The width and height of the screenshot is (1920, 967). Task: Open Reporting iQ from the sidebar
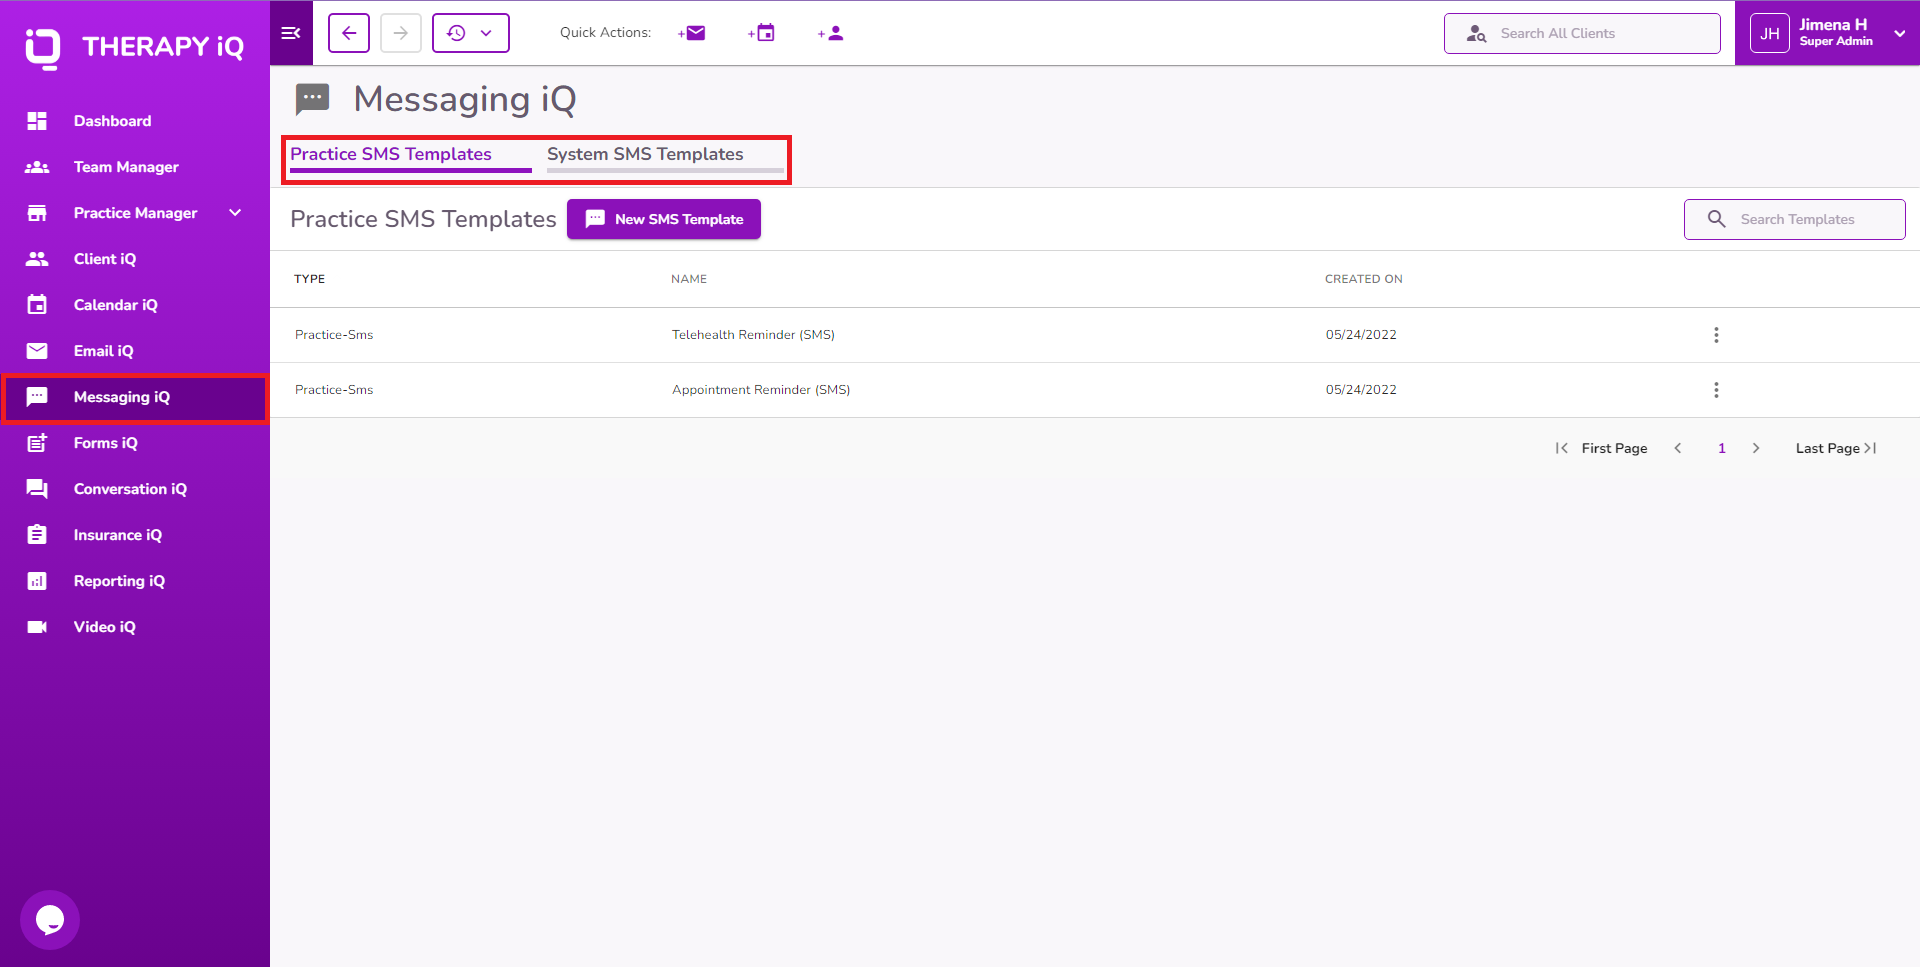pyautogui.click(x=119, y=580)
